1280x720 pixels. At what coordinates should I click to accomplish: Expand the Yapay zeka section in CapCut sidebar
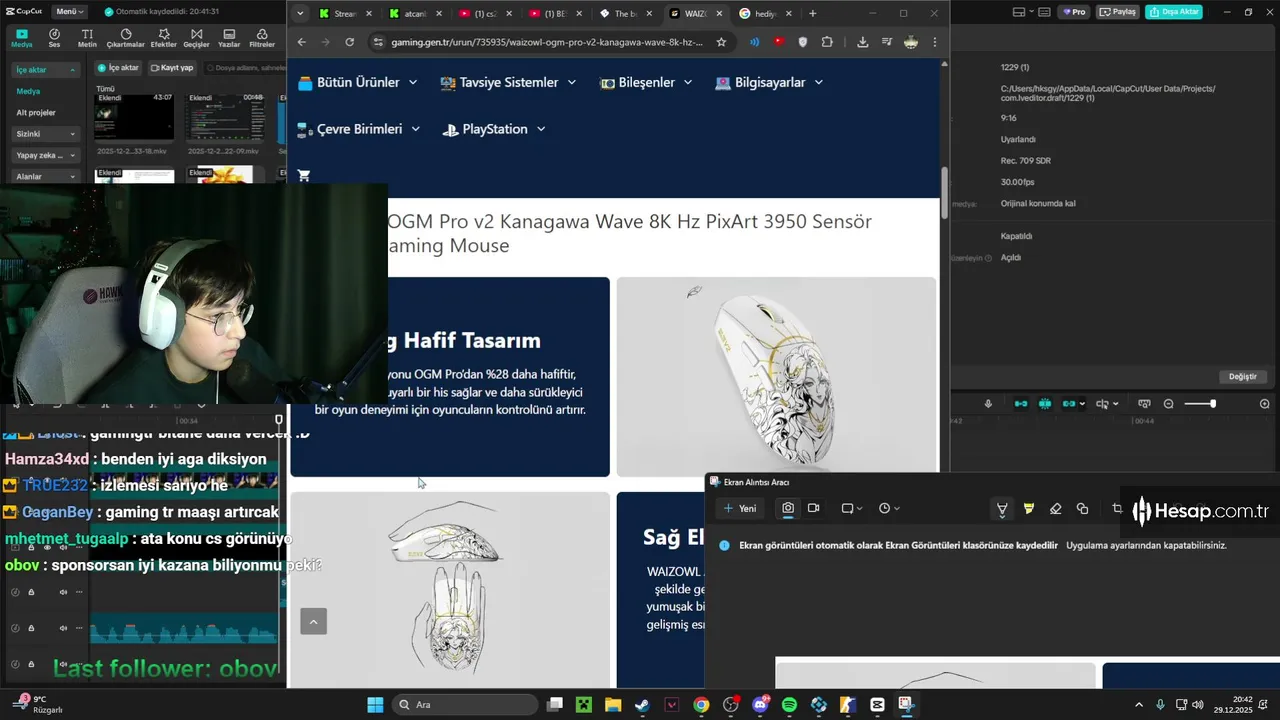[x=46, y=155]
